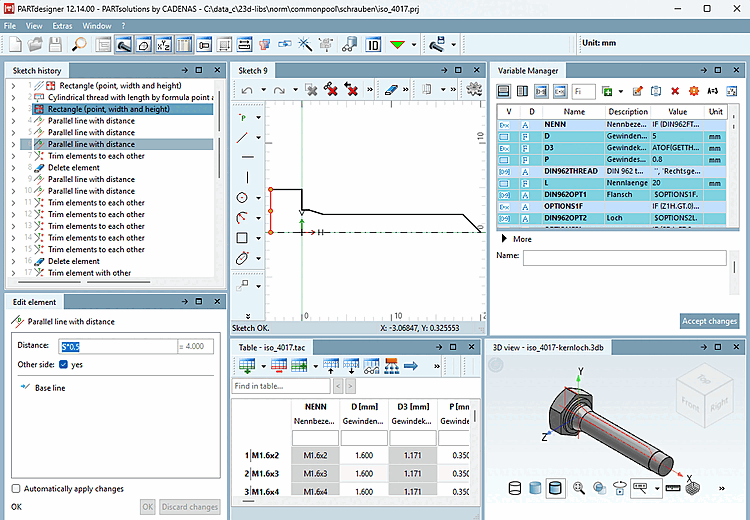This screenshot has width=750, height=520.
Task: Click the undo arrow in Sketch 9 toolbar
Action: pos(247,90)
